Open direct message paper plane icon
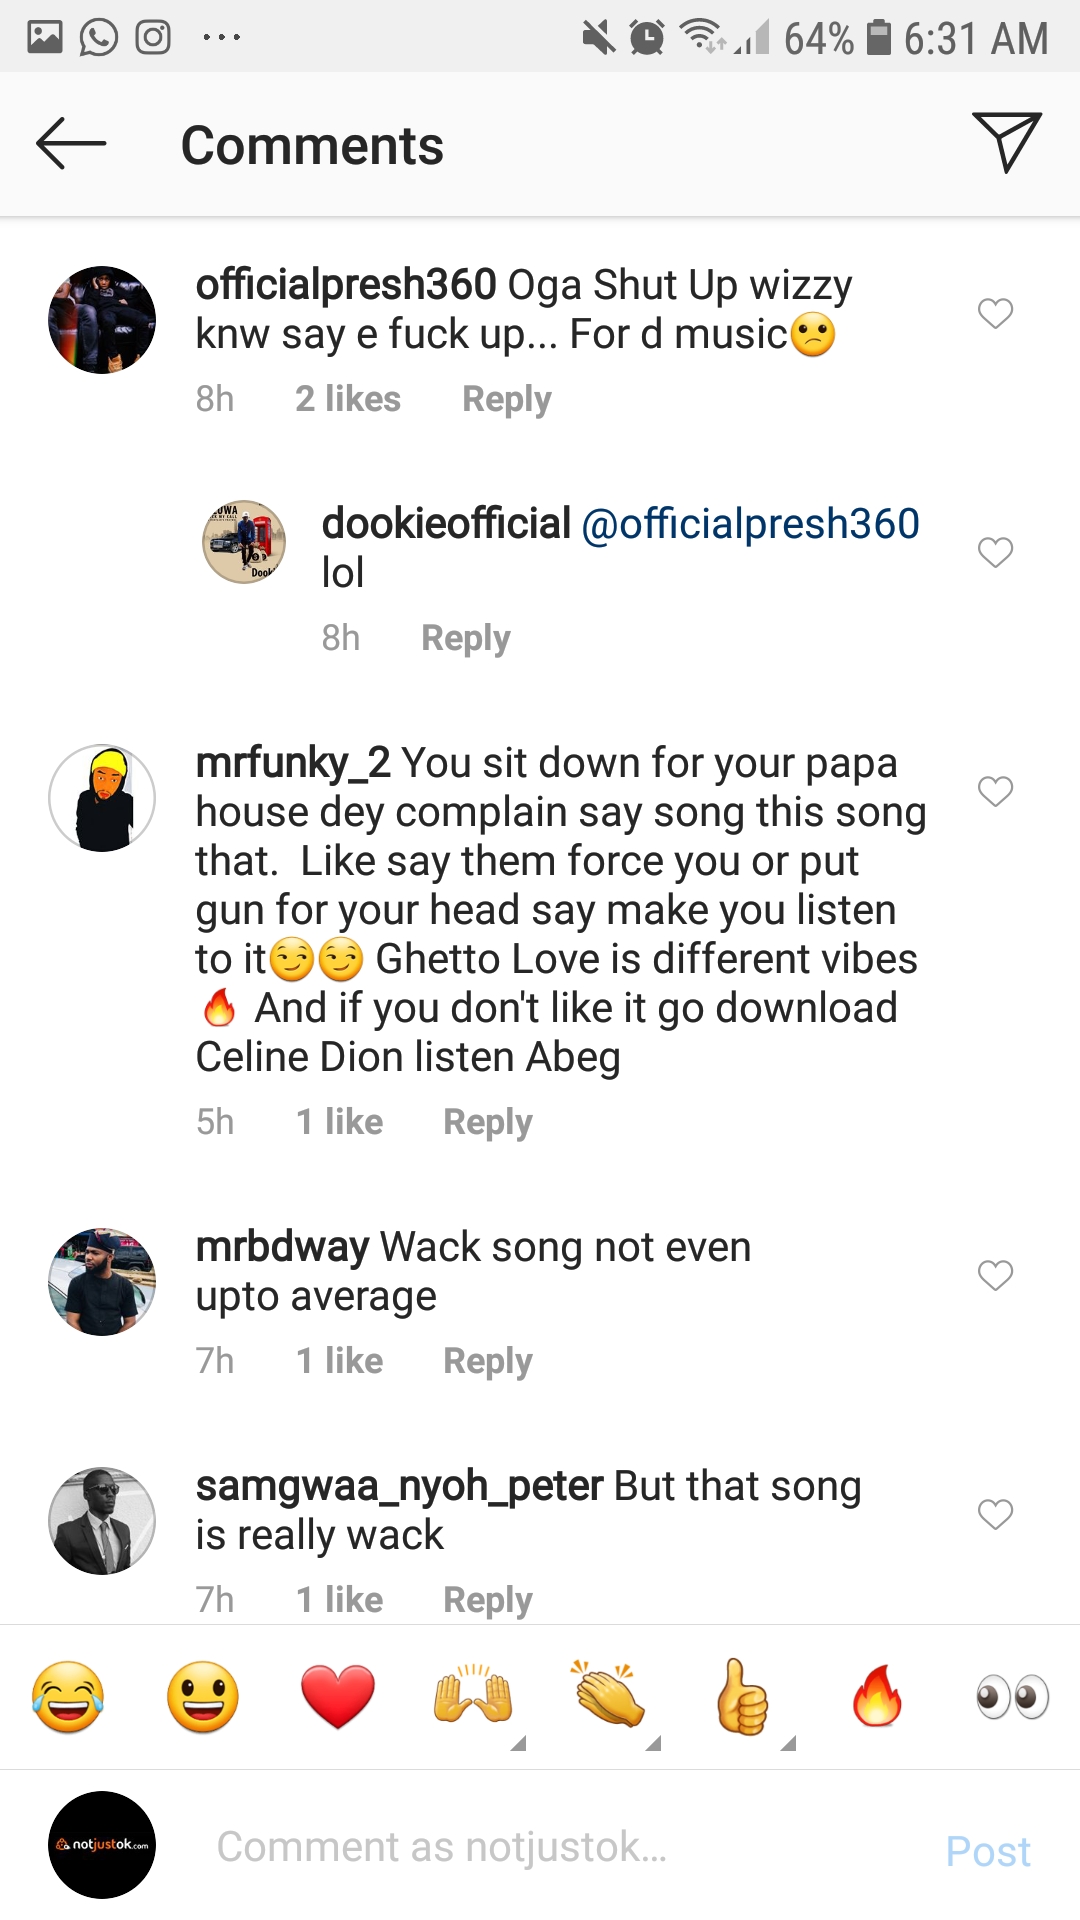Viewport: 1080px width, 1920px height. click(x=1006, y=142)
